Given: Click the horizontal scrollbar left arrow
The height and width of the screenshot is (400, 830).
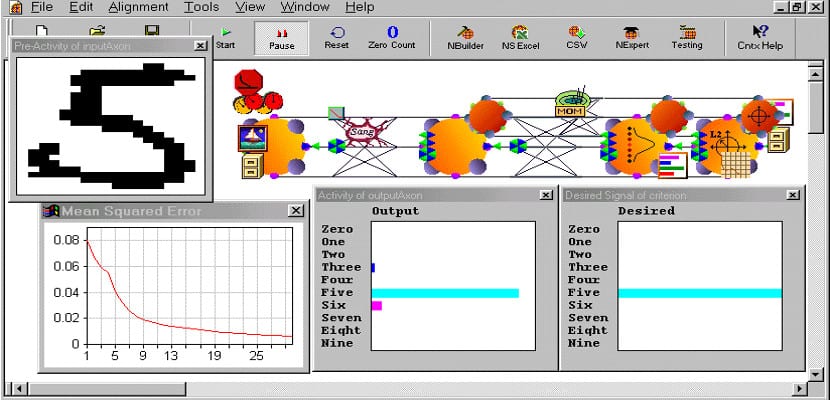Looking at the screenshot, I should [x=19, y=389].
